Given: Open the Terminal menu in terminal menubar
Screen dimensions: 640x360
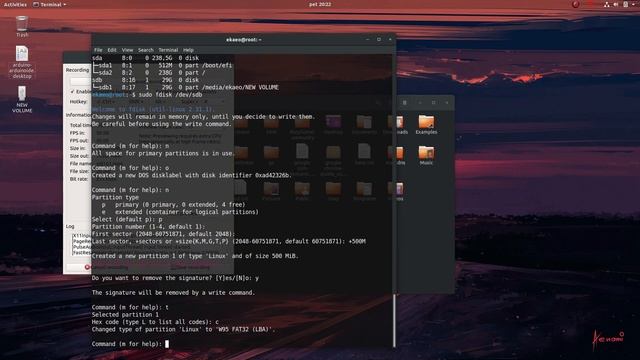Looking at the screenshot, I should click(x=168, y=50).
